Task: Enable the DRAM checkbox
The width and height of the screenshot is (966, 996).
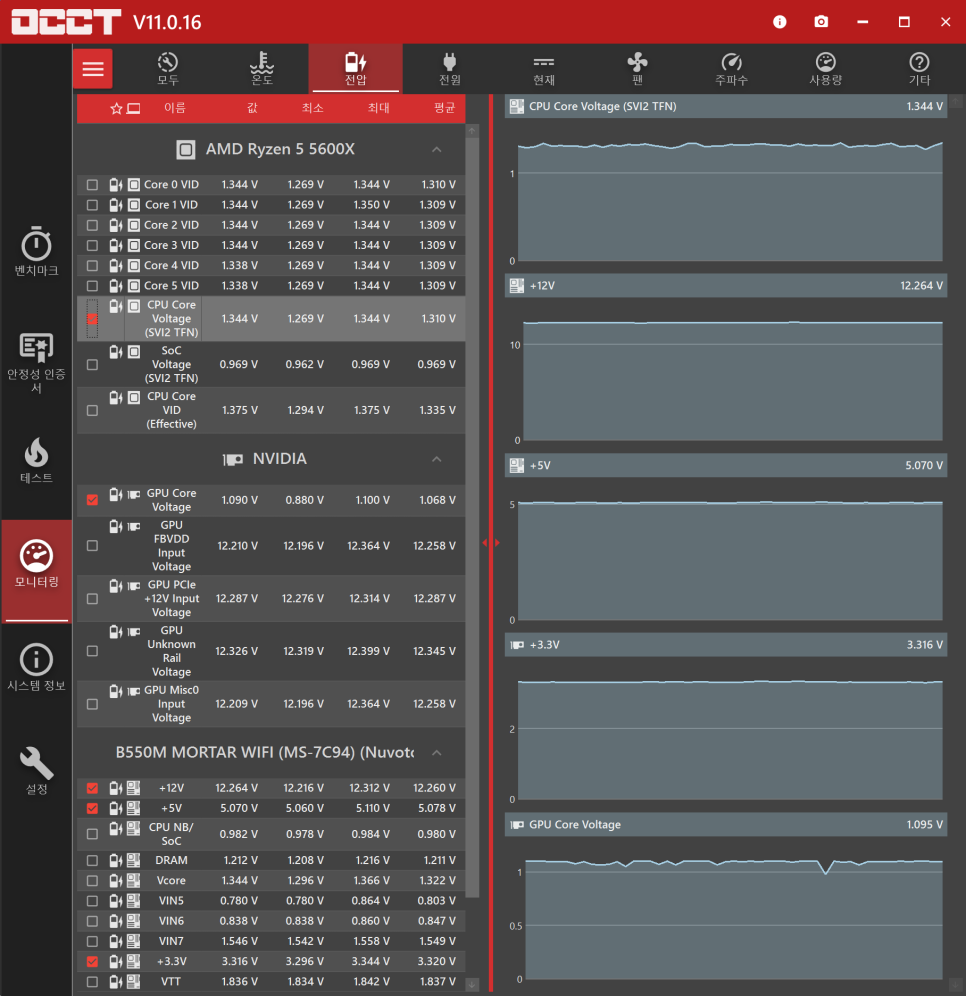Action: [x=92, y=860]
